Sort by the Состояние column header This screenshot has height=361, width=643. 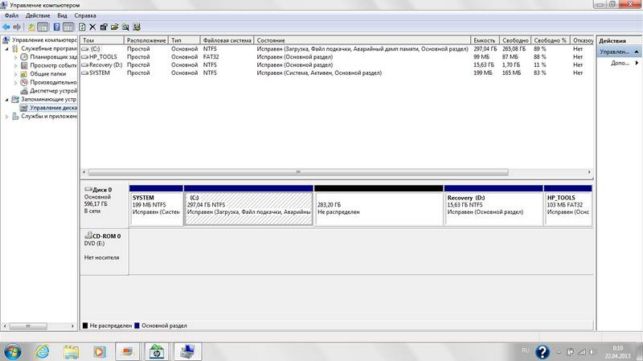pyautogui.click(x=362, y=40)
